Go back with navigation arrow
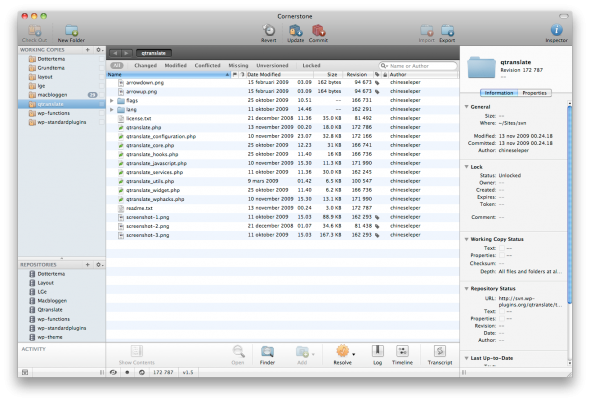Viewport: 590px width, 402px height. tap(116, 53)
